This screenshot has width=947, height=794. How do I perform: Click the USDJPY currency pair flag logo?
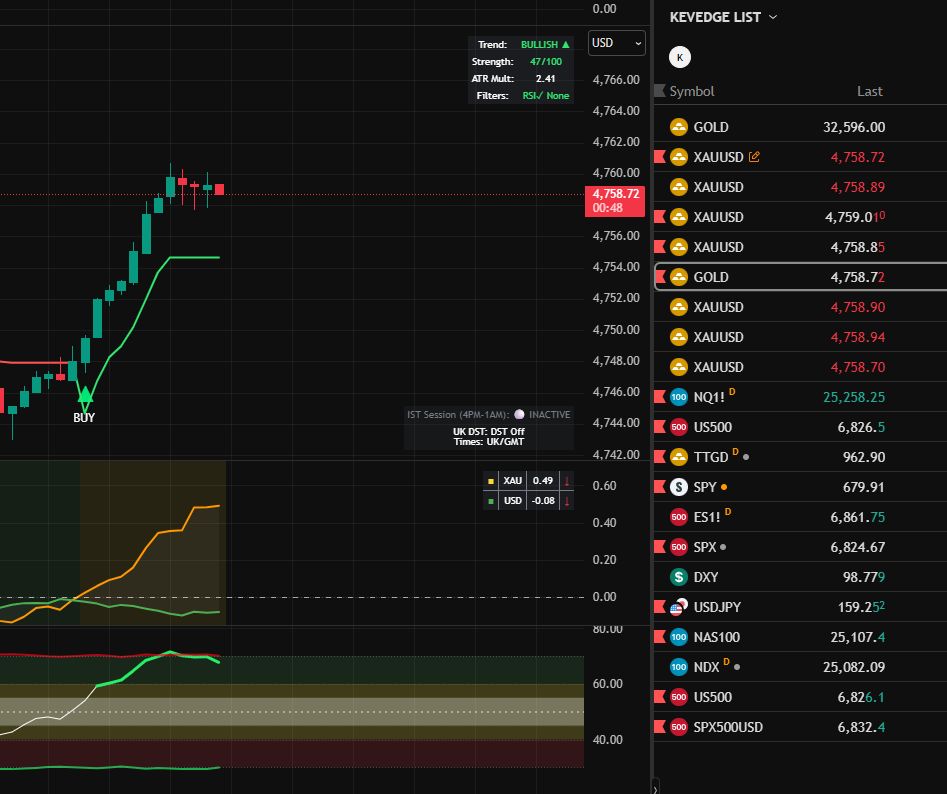coord(678,607)
